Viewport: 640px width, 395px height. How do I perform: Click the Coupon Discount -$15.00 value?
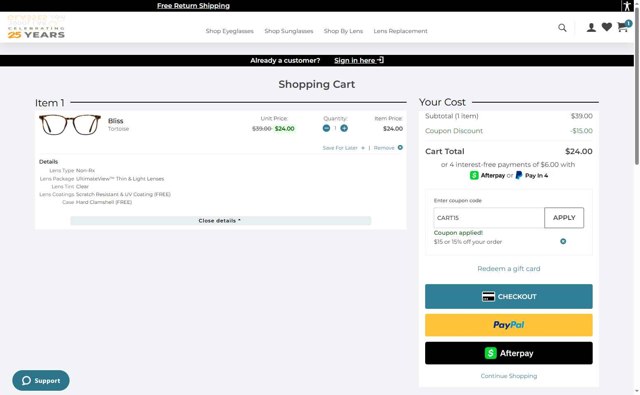pos(582,131)
